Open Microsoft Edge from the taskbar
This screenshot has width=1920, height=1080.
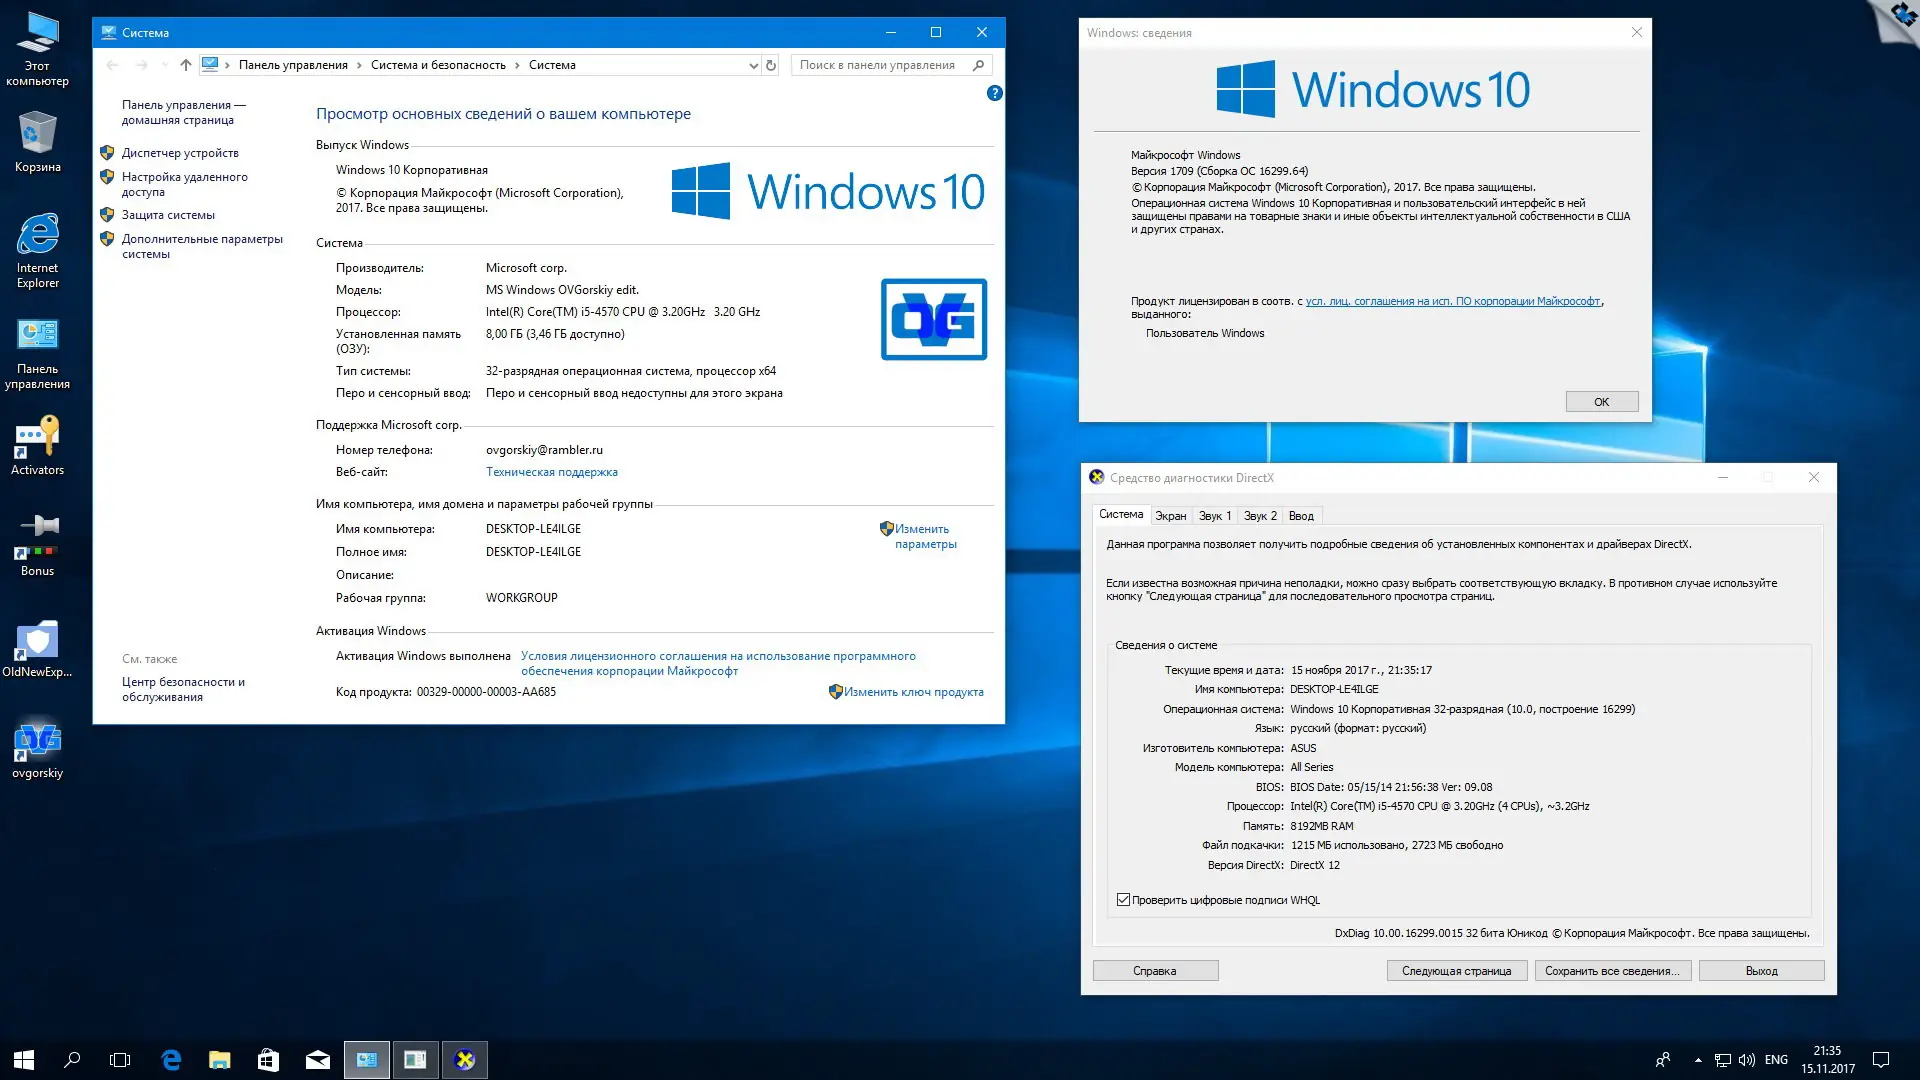click(x=170, y=1059)
